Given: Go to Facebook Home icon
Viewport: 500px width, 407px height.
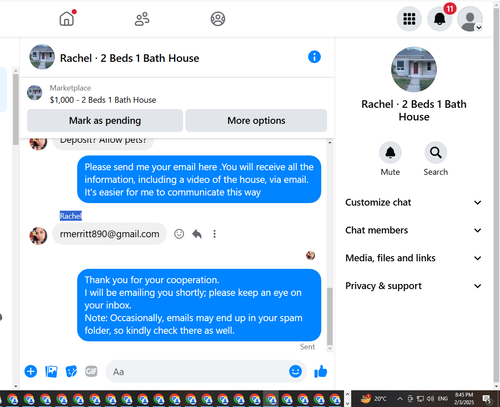Looking at the screenshot, I should pos(67,19).
